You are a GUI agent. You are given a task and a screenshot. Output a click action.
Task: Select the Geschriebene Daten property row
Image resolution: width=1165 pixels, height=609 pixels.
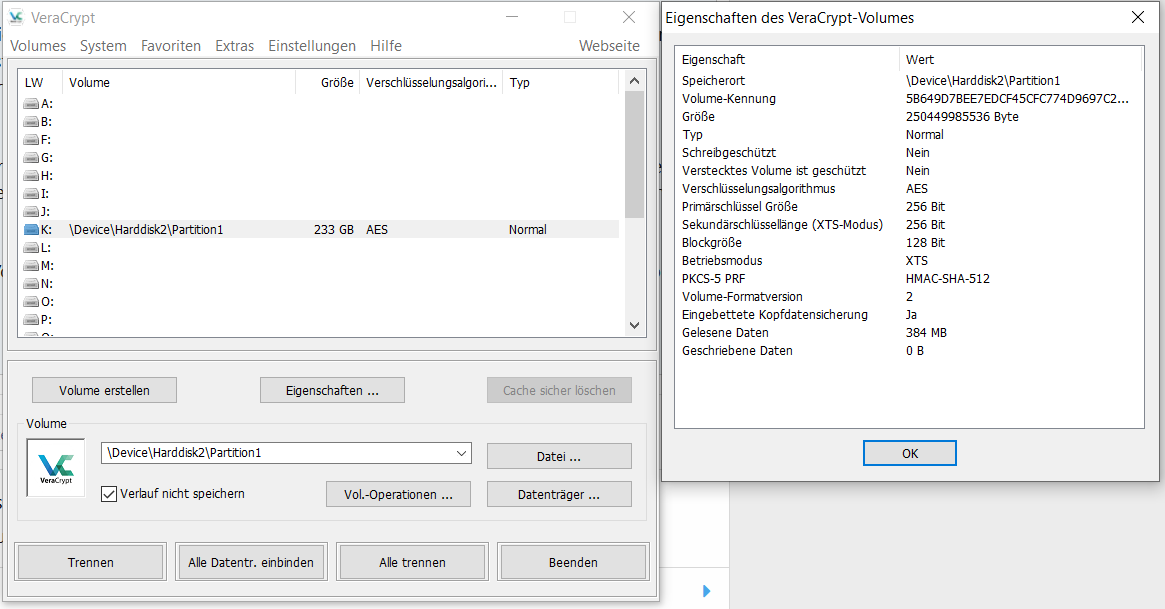pyautogui.click(x=908, y=351)
